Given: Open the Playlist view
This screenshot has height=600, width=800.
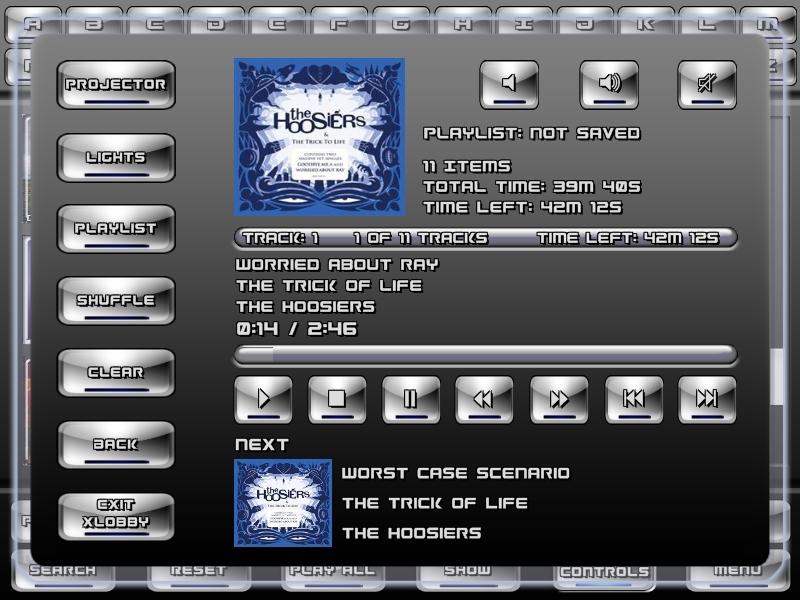Looking at the screenshot, I should tap(116, 229).
